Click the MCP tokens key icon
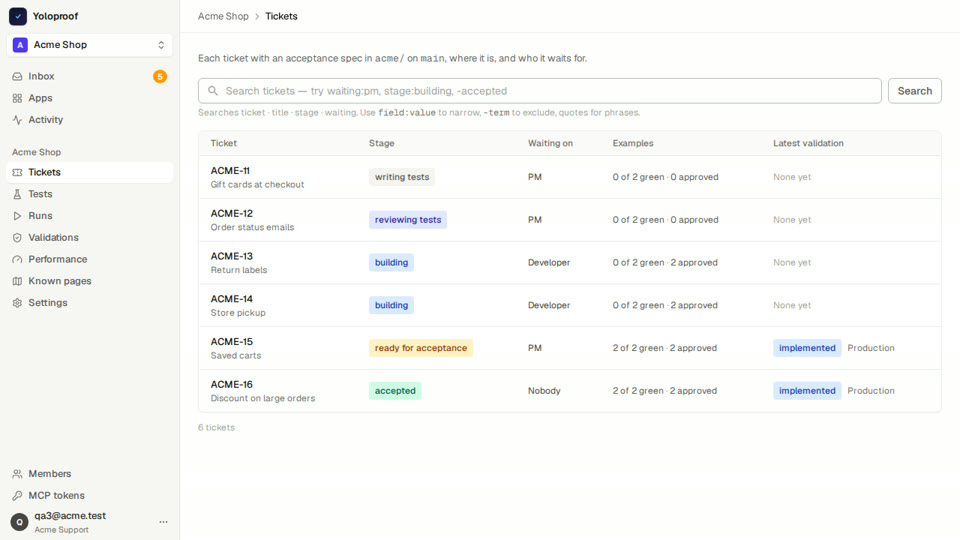 pos(17,495)
